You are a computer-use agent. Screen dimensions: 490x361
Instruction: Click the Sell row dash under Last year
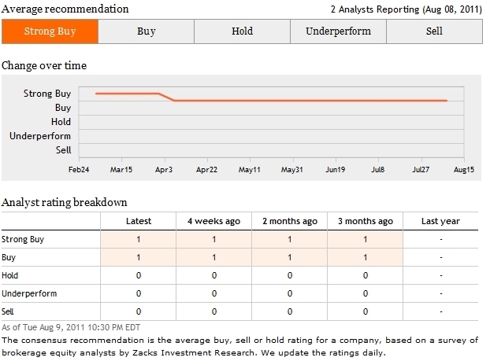click(x=441, y=312)
